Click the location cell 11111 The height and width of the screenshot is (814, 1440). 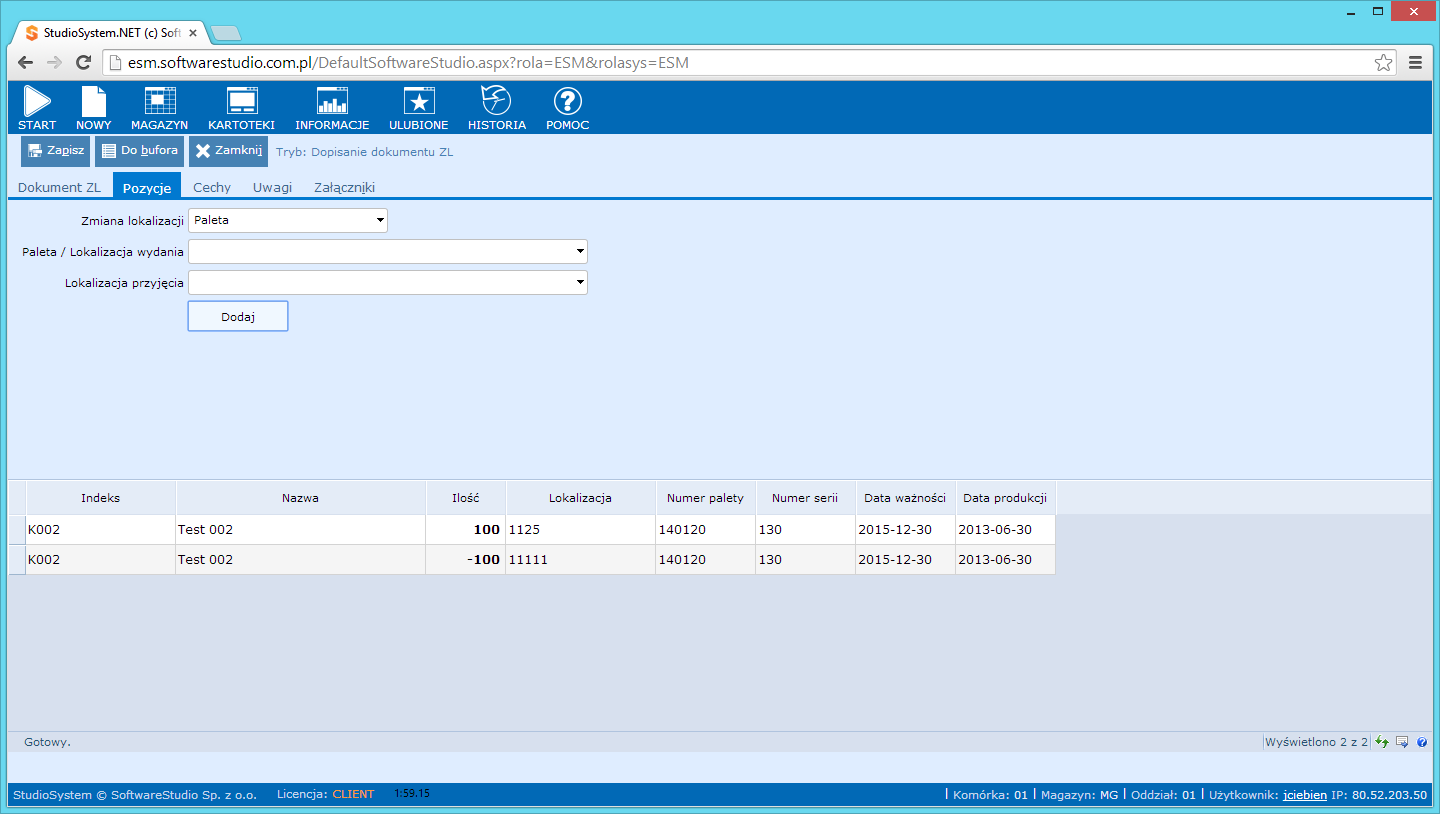pos(581,560)
